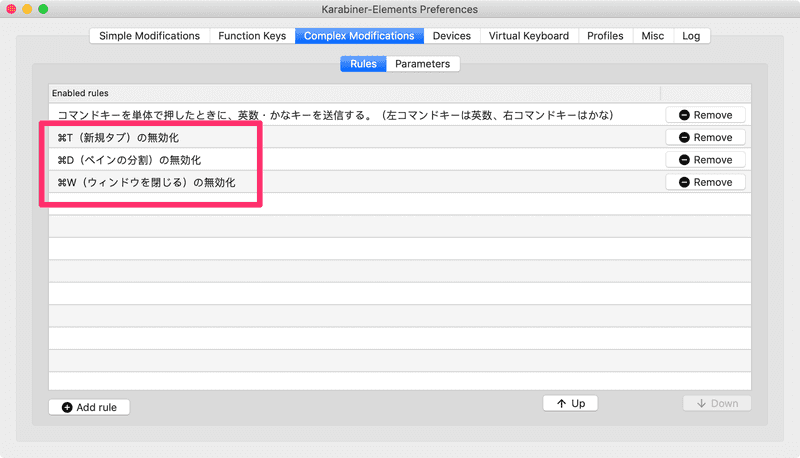Click the Enabled rules column header
The width and height of the screenshot is (800, 458).
pyautogui.click(x=355, y=93)
